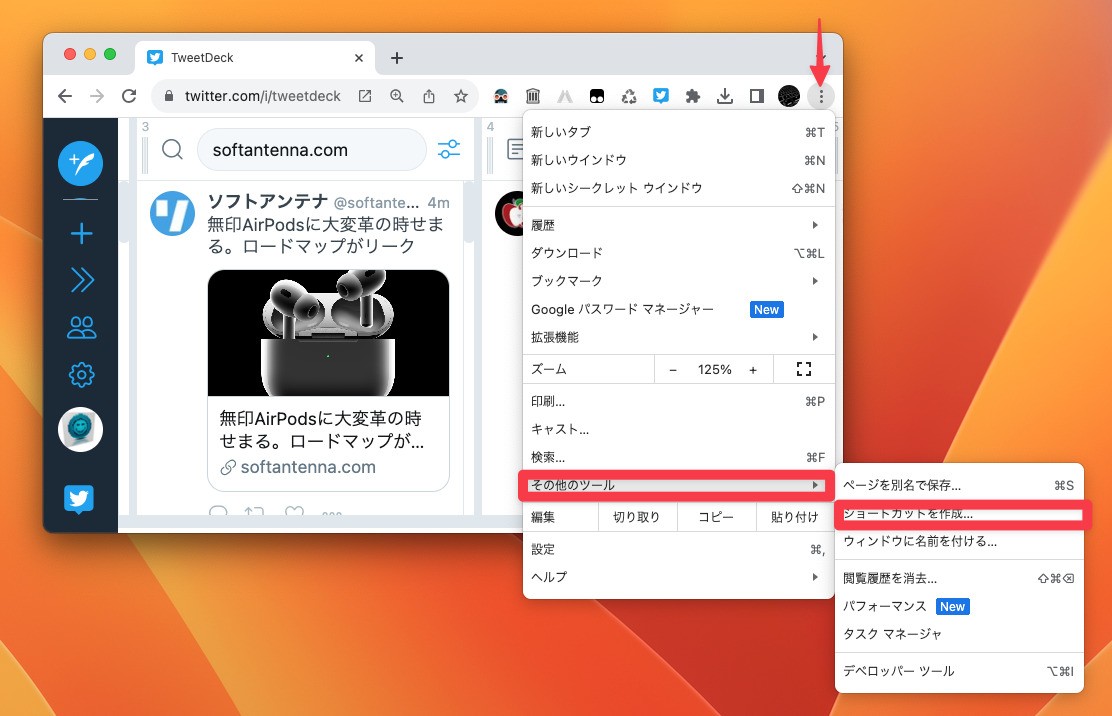Screen dimensions: 1112x716
Task: Click the Twitter bird icon at sidebar bottom
Action: (x=80, y=498)
